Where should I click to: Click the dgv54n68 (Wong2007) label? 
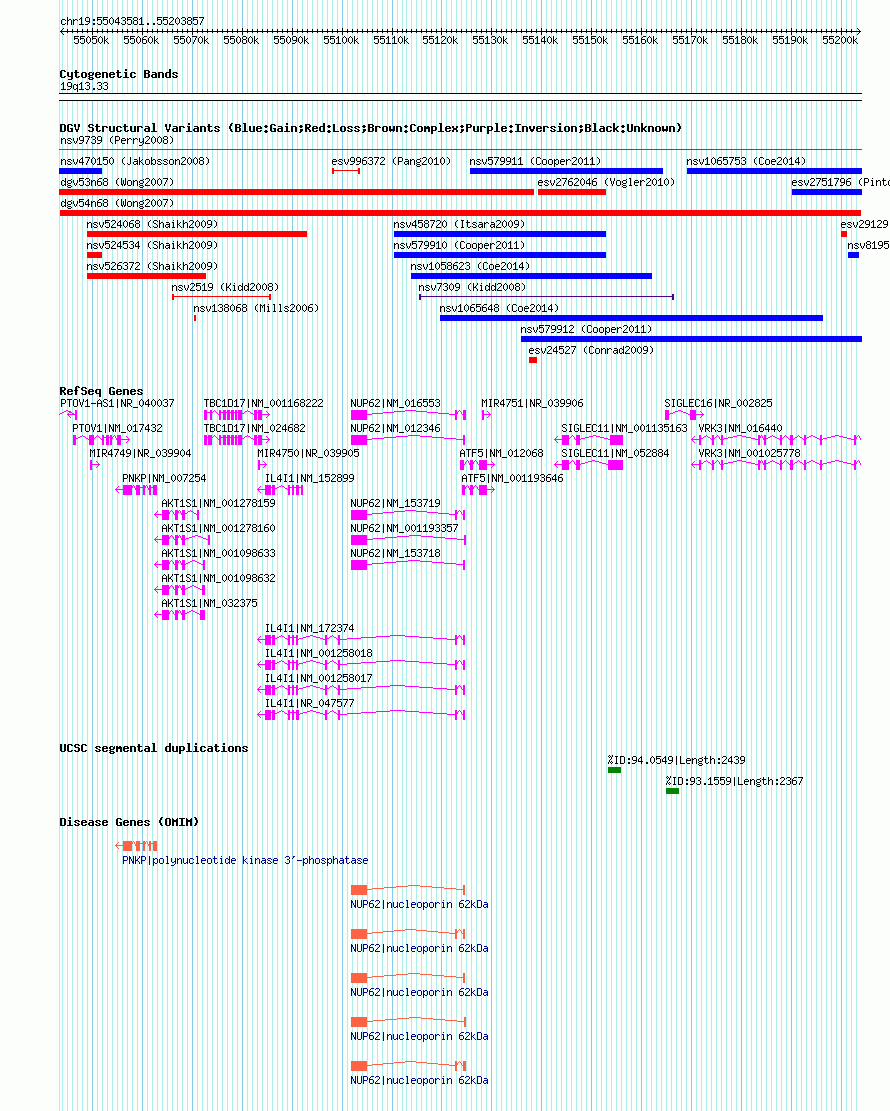[x=117, y=203]
